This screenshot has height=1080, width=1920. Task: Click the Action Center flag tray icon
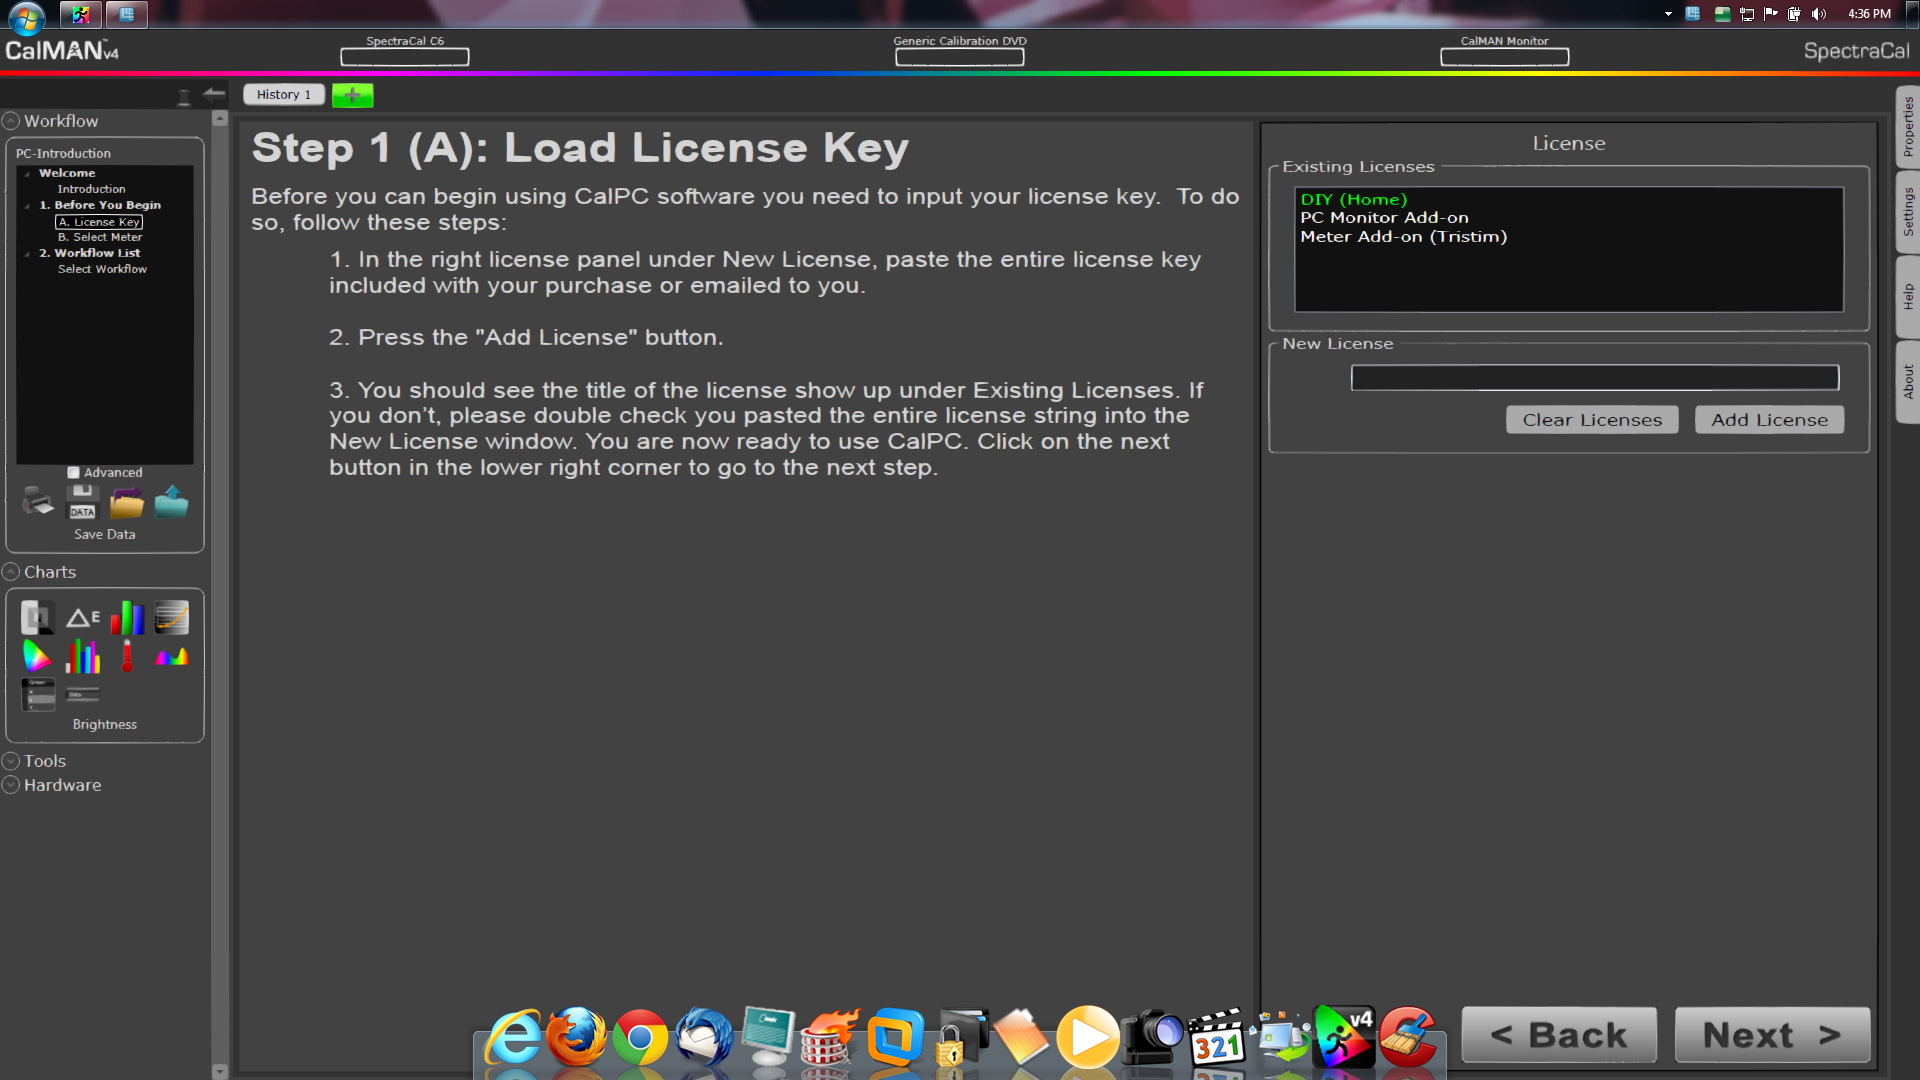(x=1770, y=14)
